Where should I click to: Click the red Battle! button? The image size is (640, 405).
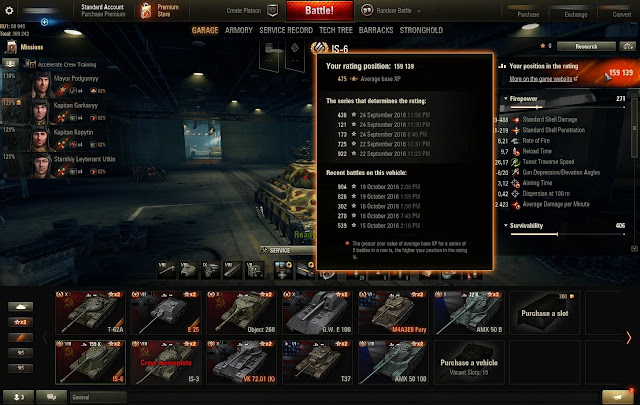[x=320, y=11]
